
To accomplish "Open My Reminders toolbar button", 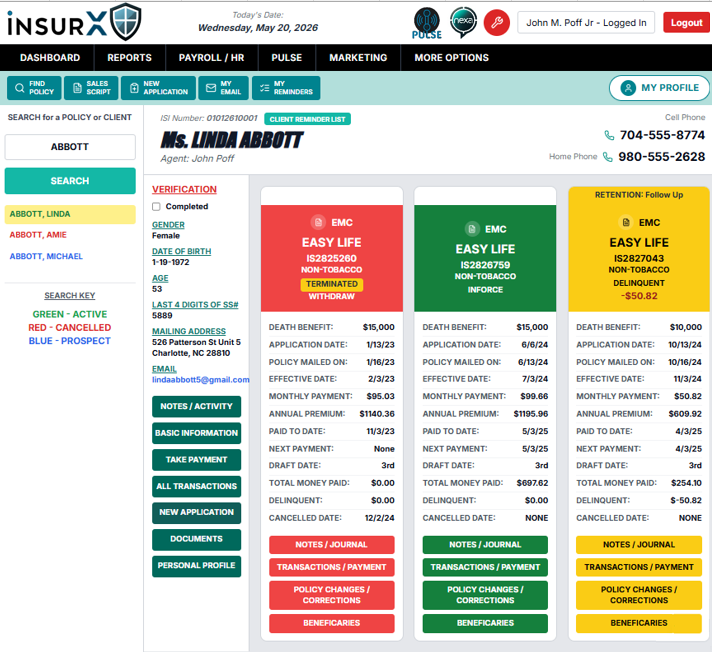I will (286, 88).
